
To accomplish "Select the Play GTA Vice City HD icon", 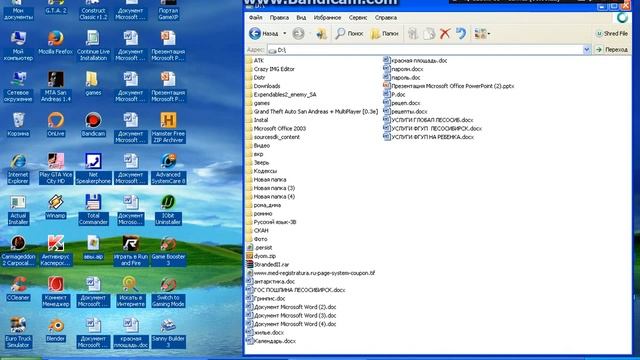I will [56, 169].
